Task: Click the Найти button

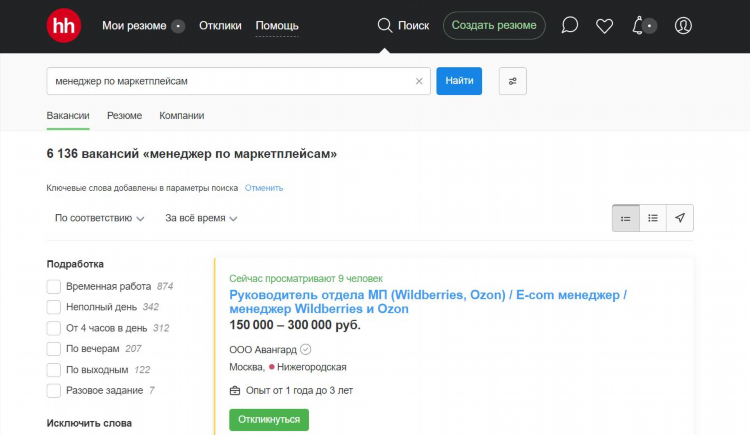Action: tap(459, 81)
